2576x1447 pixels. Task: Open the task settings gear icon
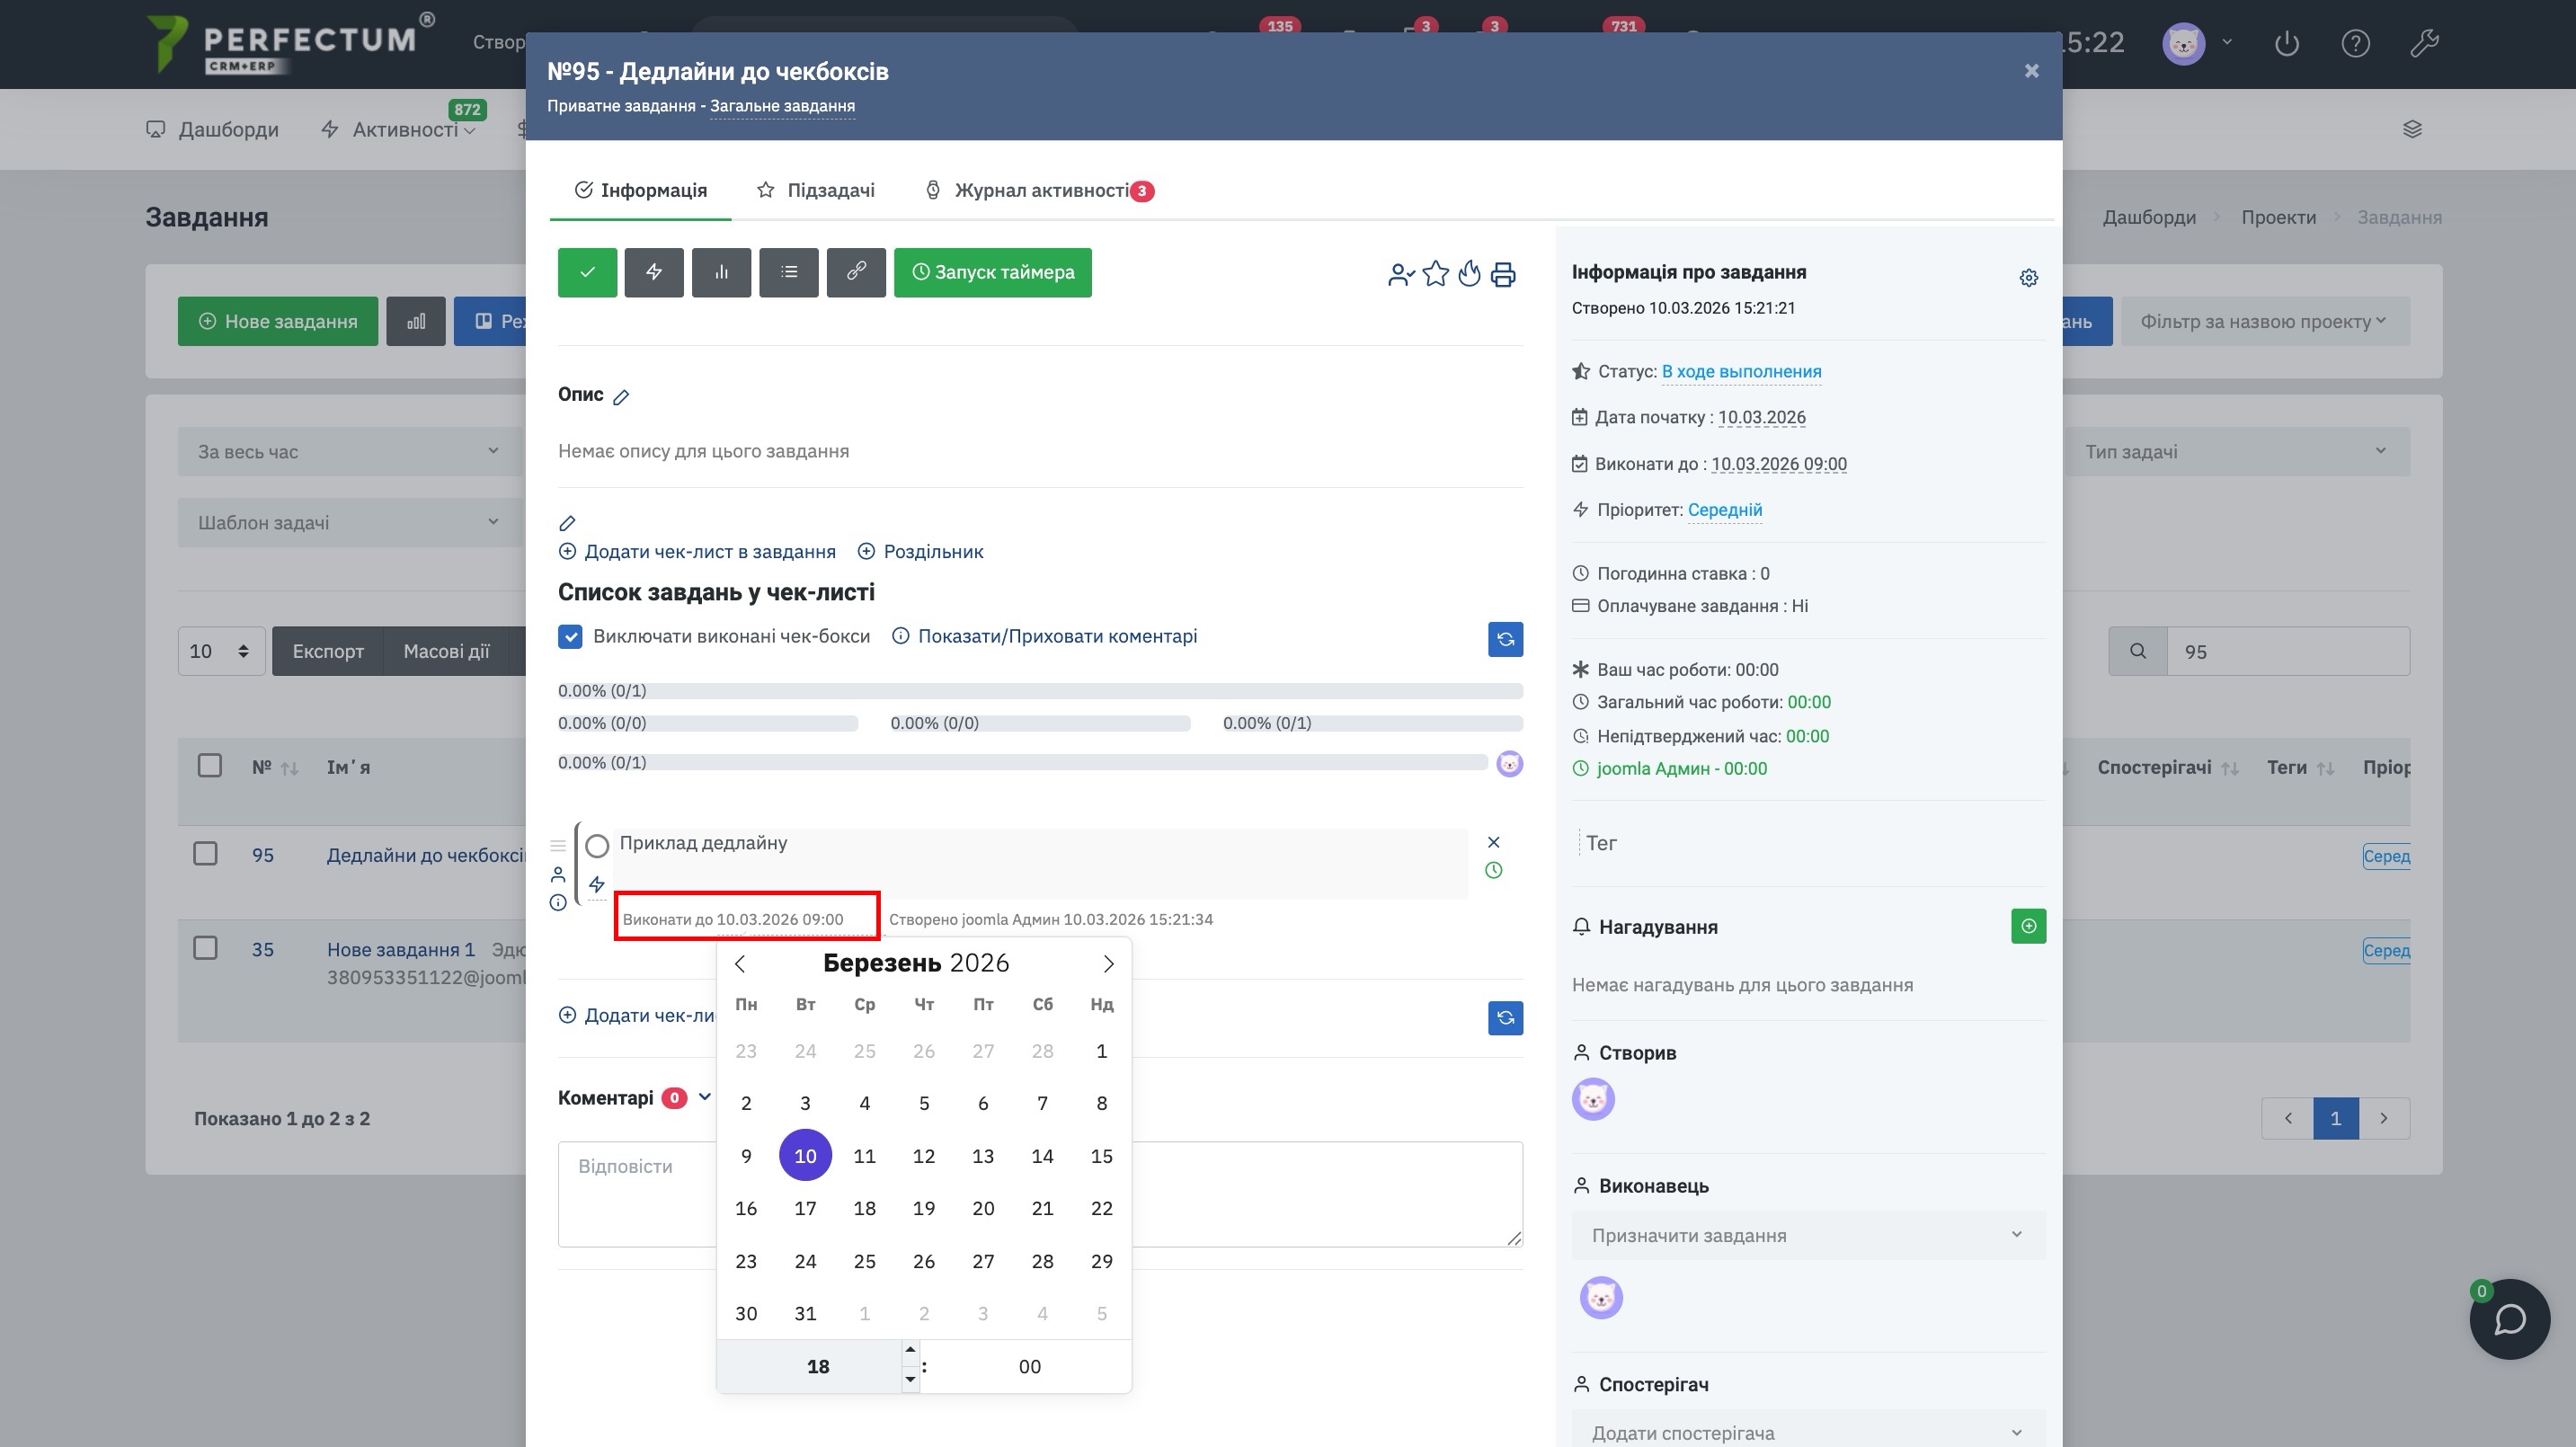coord(2028,278)
